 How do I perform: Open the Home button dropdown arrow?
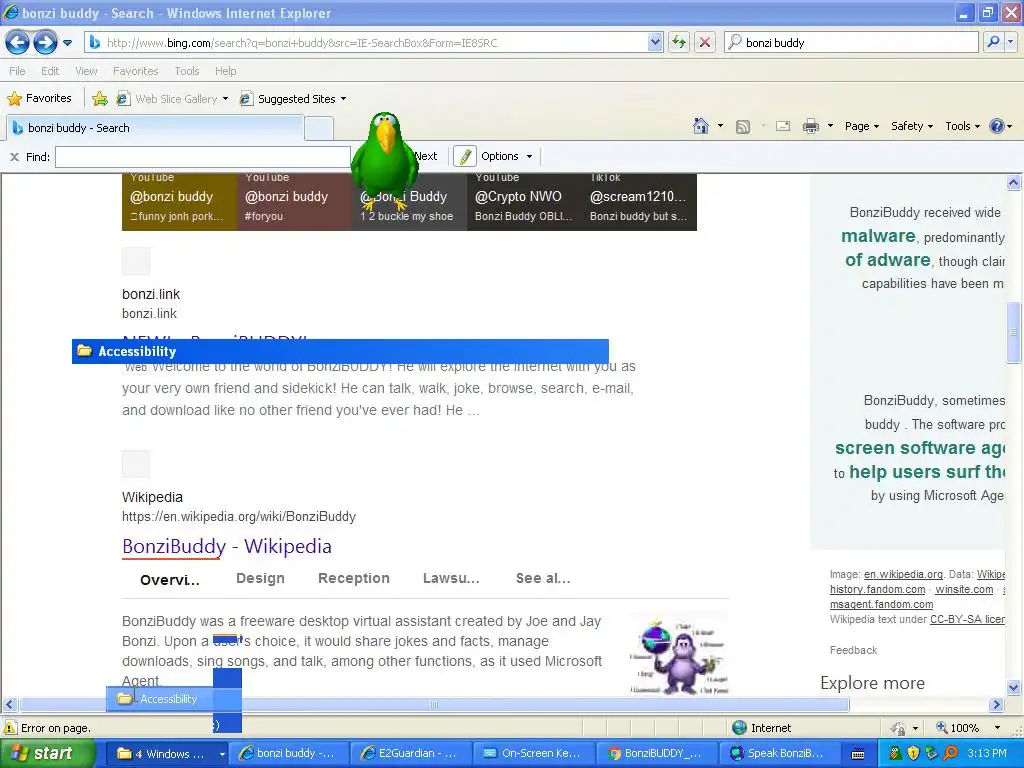tap(720, 126)
